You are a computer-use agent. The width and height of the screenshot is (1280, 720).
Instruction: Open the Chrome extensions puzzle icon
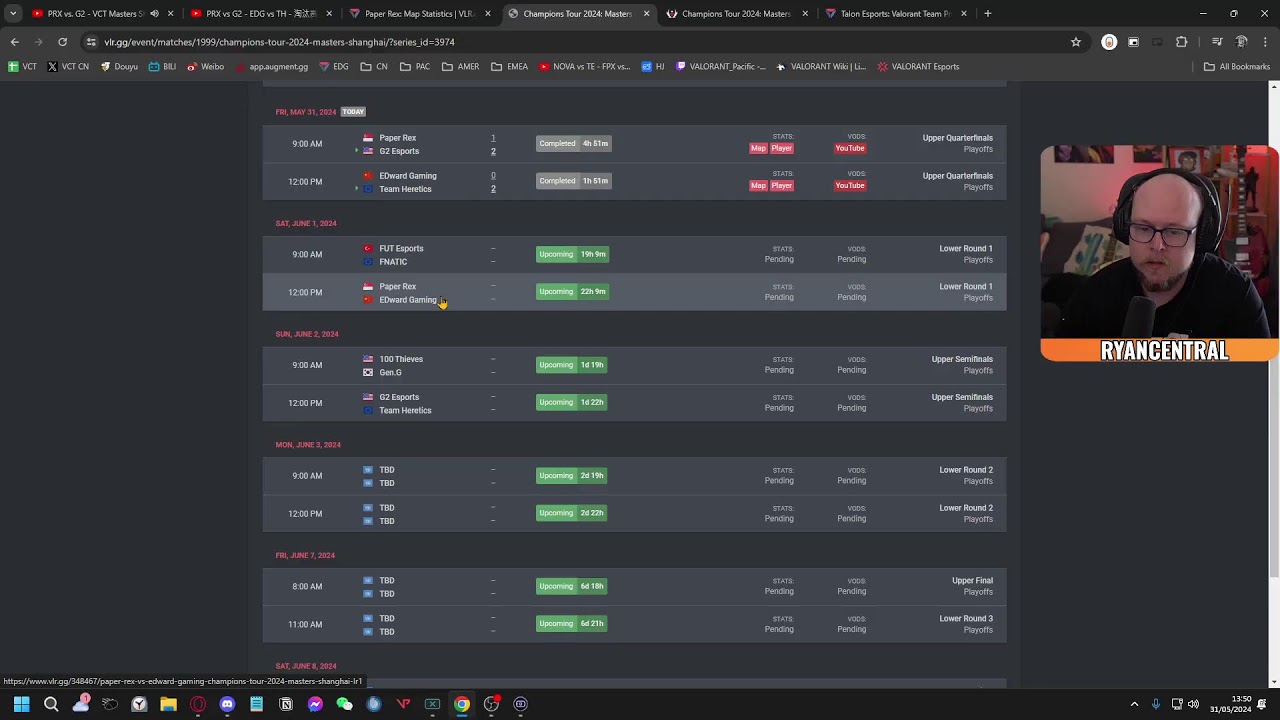click(1181, 42)
